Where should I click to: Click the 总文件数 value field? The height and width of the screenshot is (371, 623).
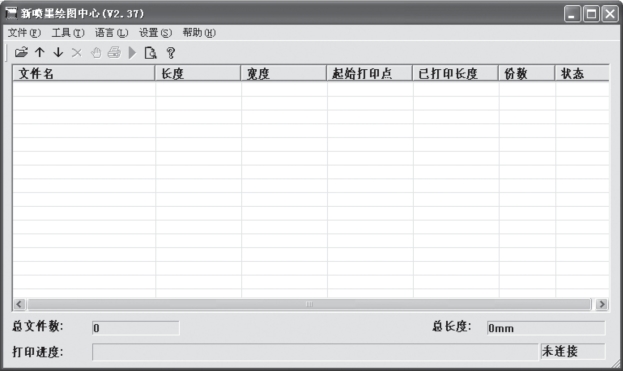pyautogui.click(x=135, y=328)
